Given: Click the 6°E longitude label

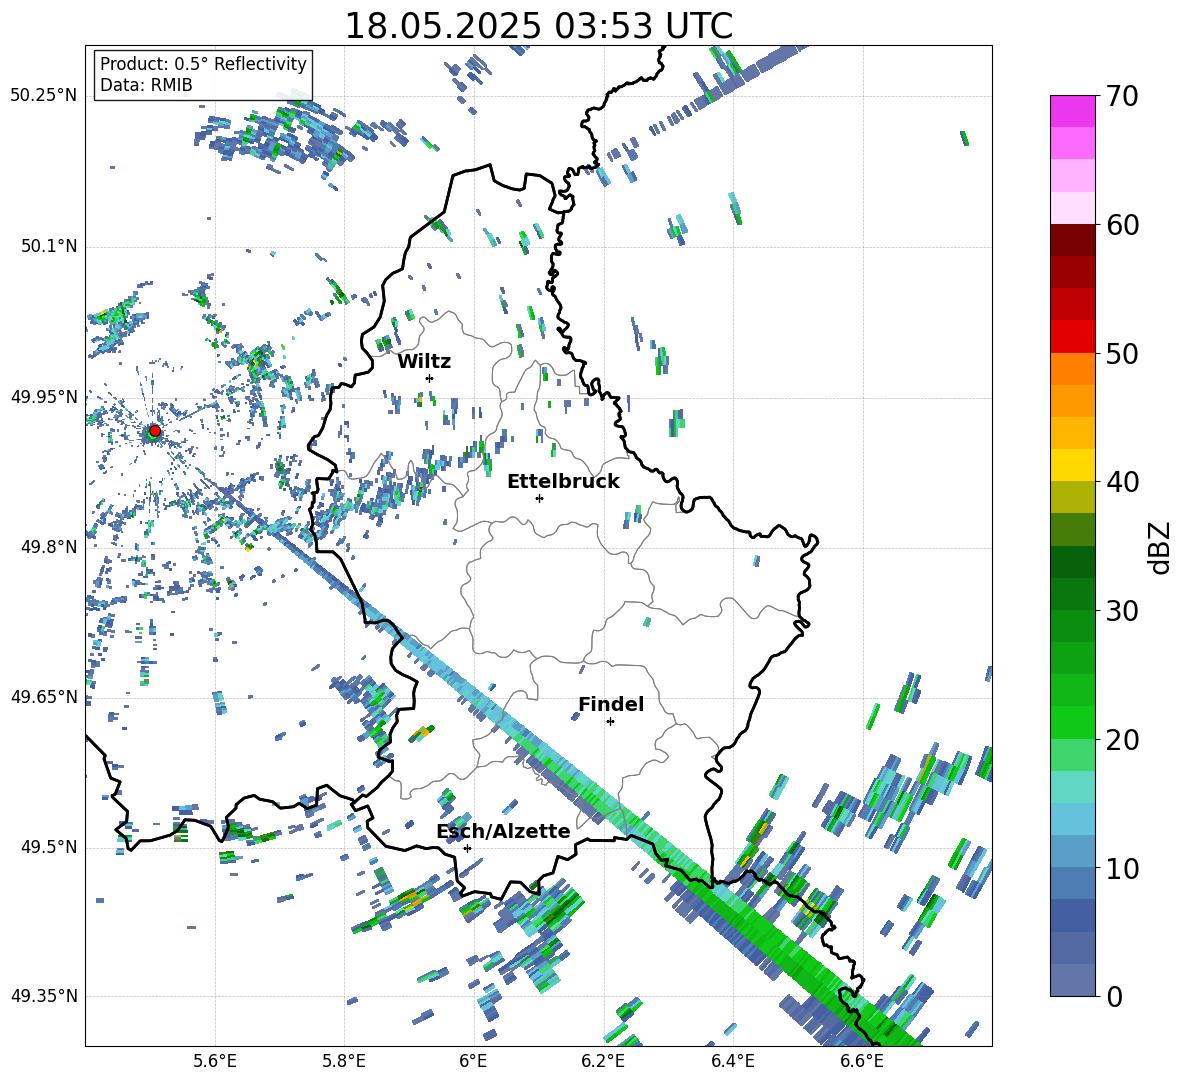Looking at the screenshot, I should coord(473,1061).
